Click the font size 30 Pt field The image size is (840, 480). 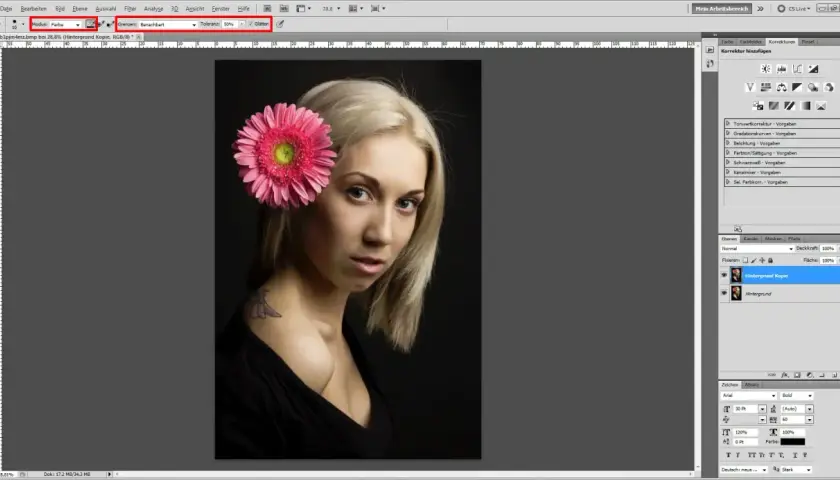coord(745,409)
